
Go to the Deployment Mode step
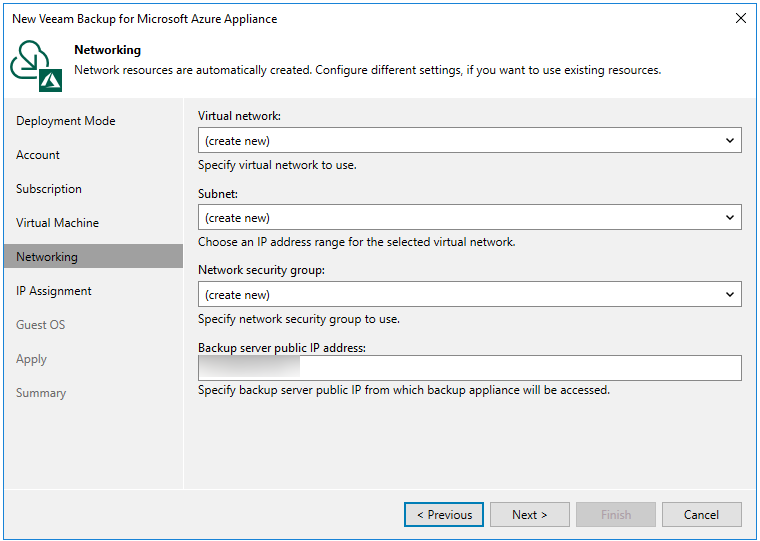(66, 121)
